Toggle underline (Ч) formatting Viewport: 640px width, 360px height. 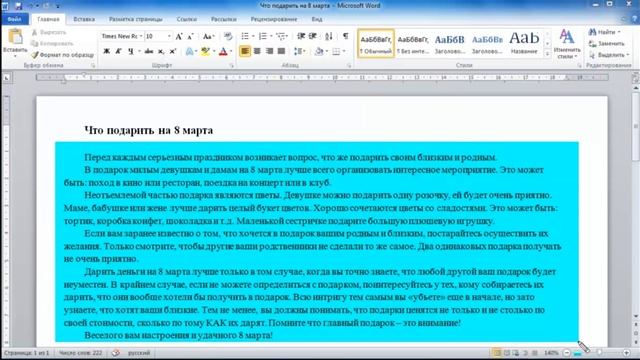131,51
